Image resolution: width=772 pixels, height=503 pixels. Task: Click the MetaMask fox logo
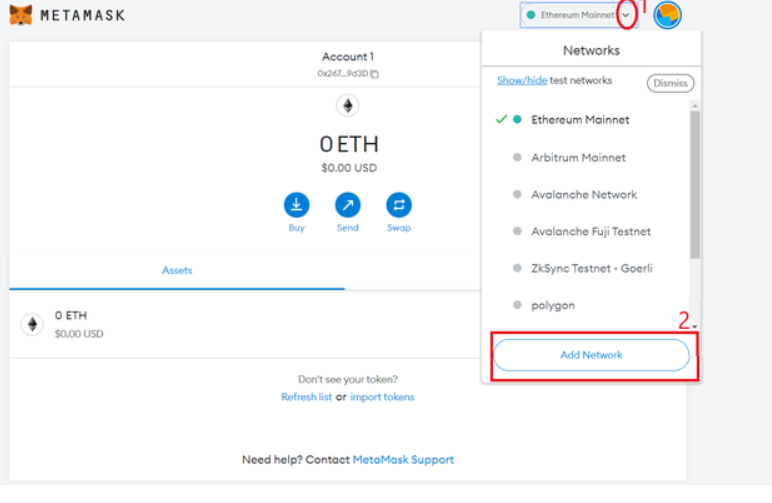(21, 15)
